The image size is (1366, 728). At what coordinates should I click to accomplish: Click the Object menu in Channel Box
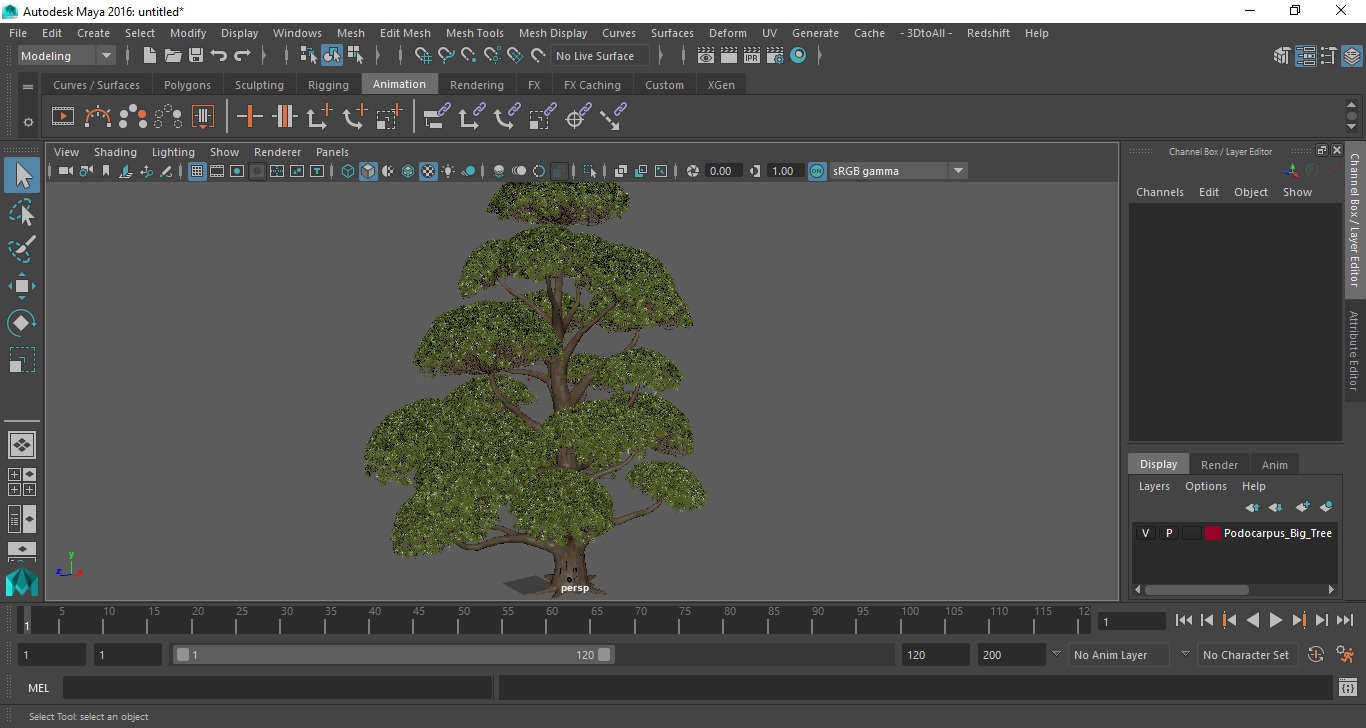1250,192
